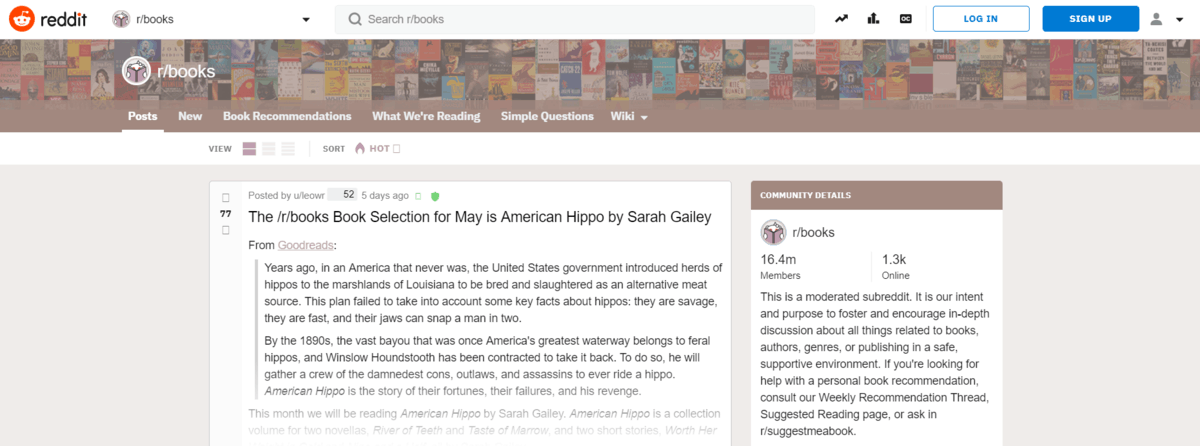Open the Popular trending arrow icon
Viewport: 1200px width, 446px height.
pos(843,19)
